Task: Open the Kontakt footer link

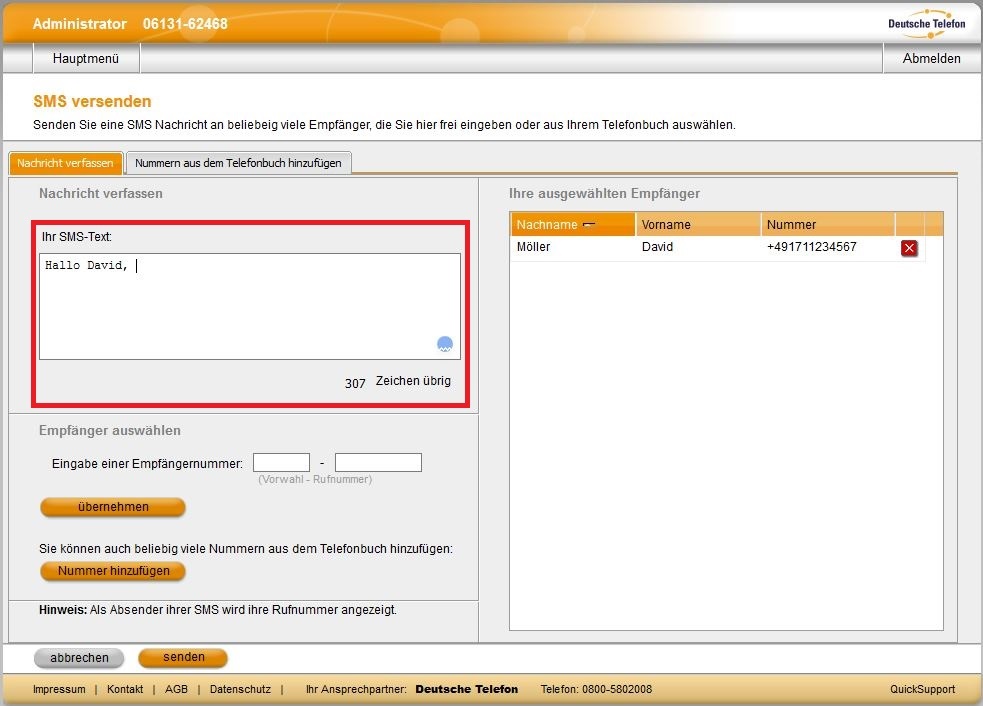Action: [x=125, y=689]
